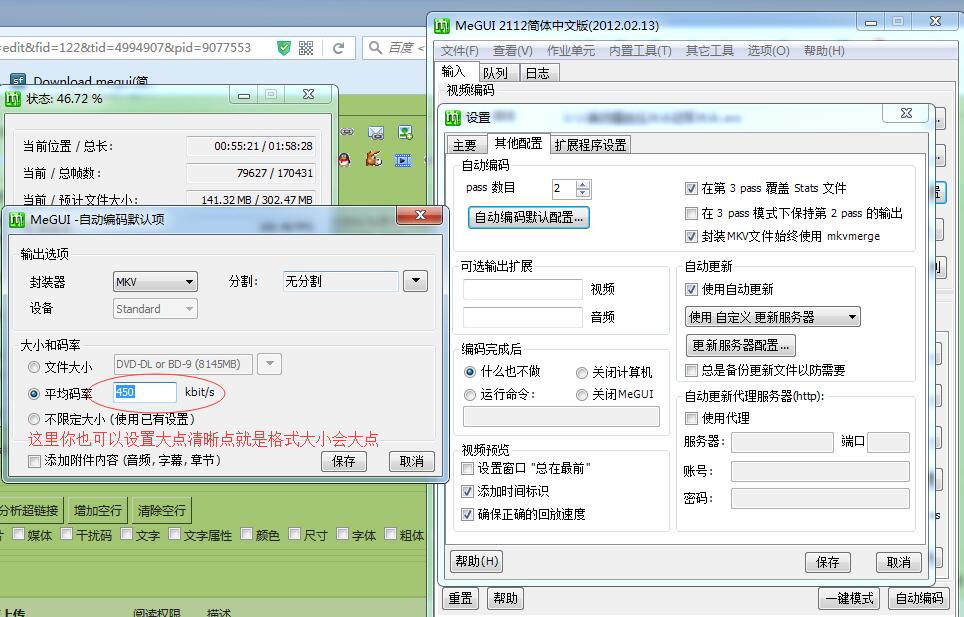The image size is (964, 617).
Task: Open the dropdown arrow beside file size field
Action: (269, 364)
